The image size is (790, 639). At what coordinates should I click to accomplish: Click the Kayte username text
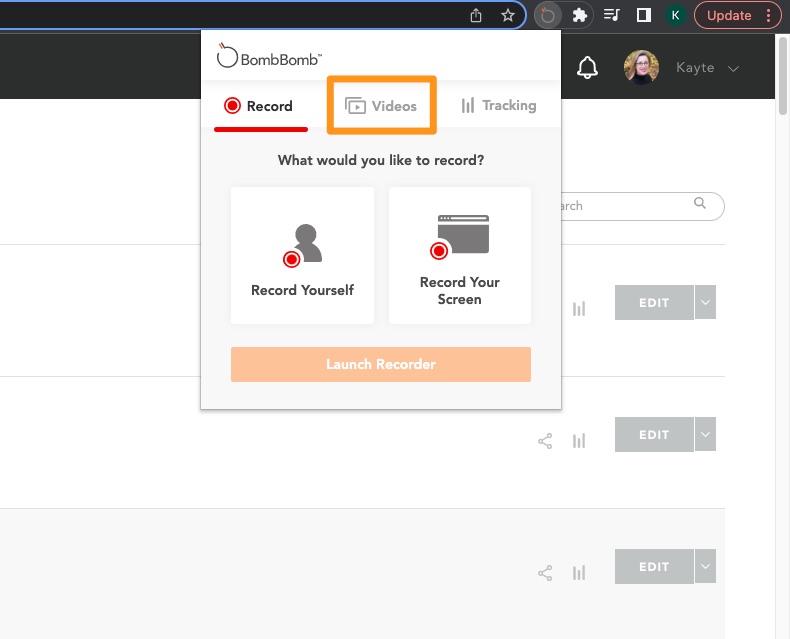pos(695,68)
